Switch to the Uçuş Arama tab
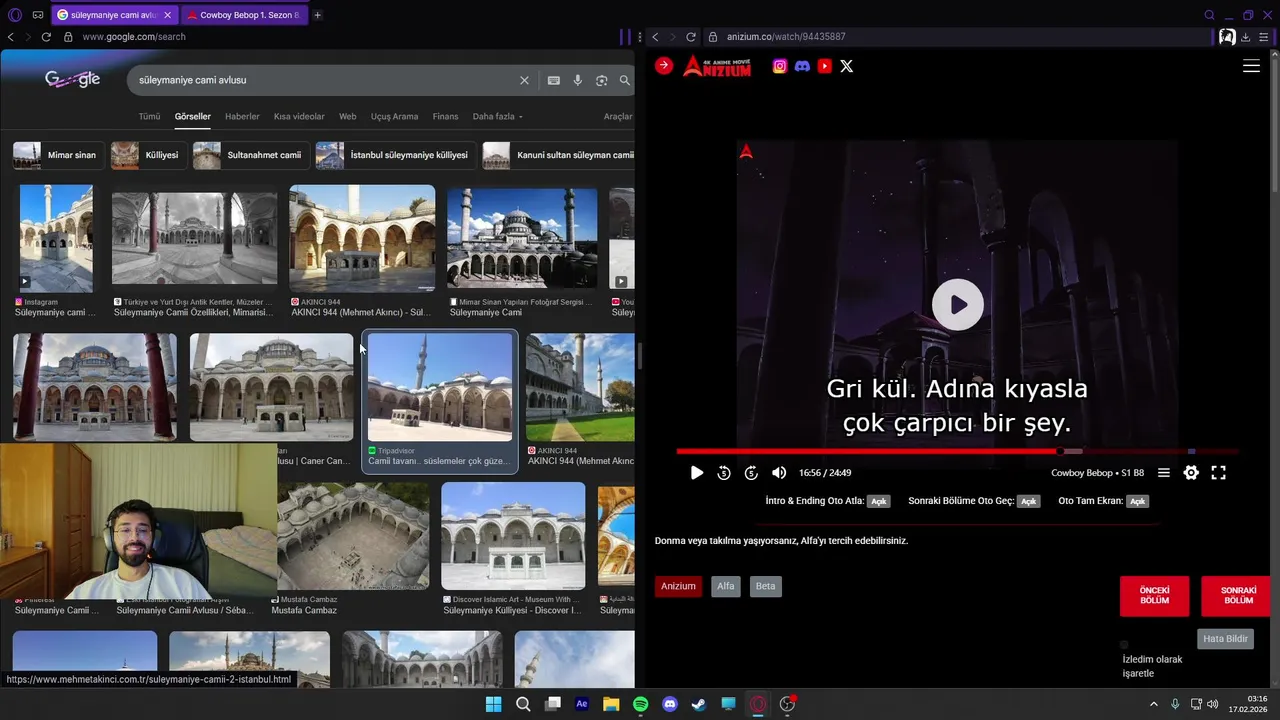1280x720 pixels. (394, 116)
